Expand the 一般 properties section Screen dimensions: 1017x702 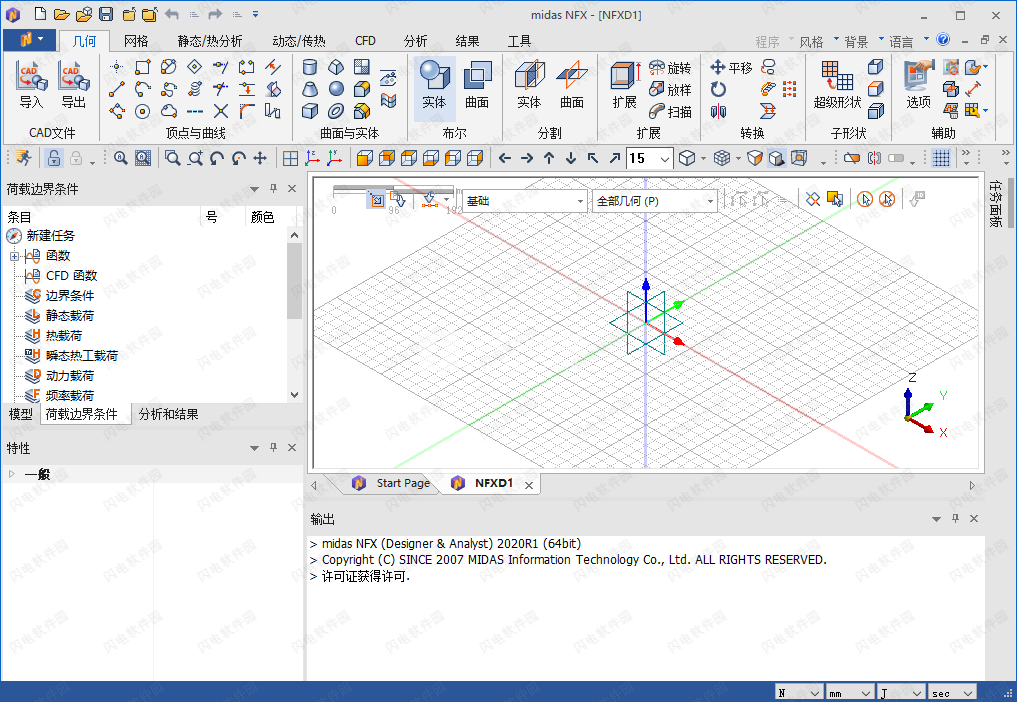coord(11,474)
